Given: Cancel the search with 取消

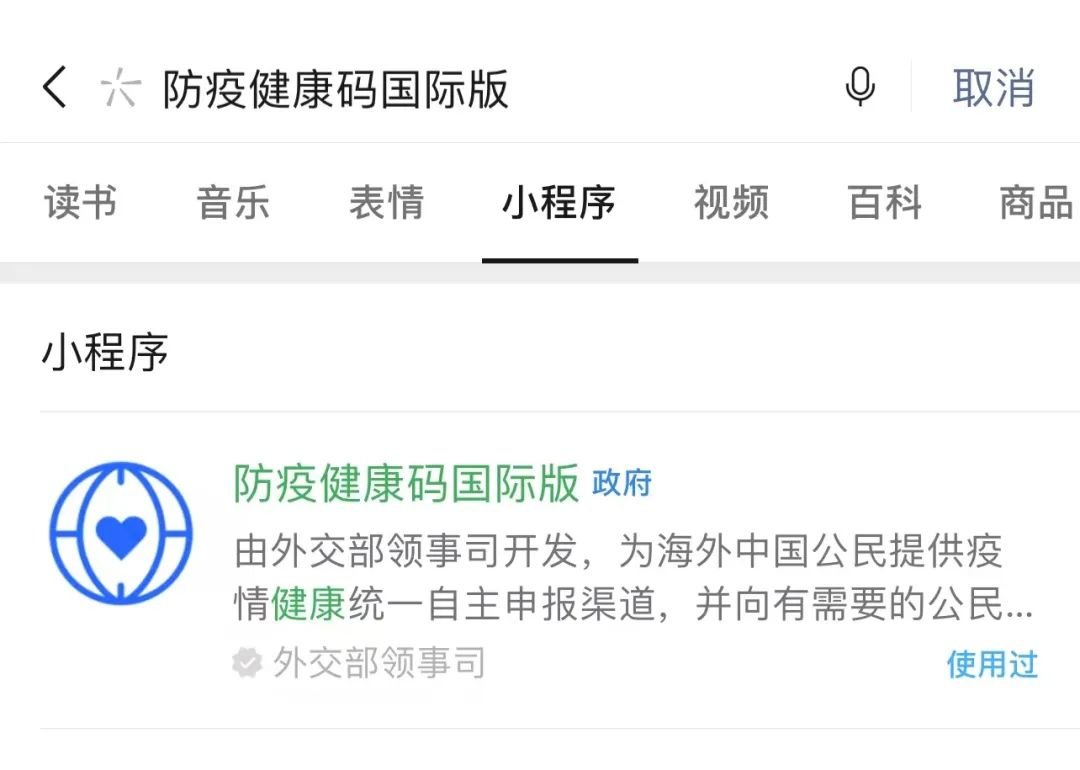Looking at the screenshot, I should (x=993, y=88).
